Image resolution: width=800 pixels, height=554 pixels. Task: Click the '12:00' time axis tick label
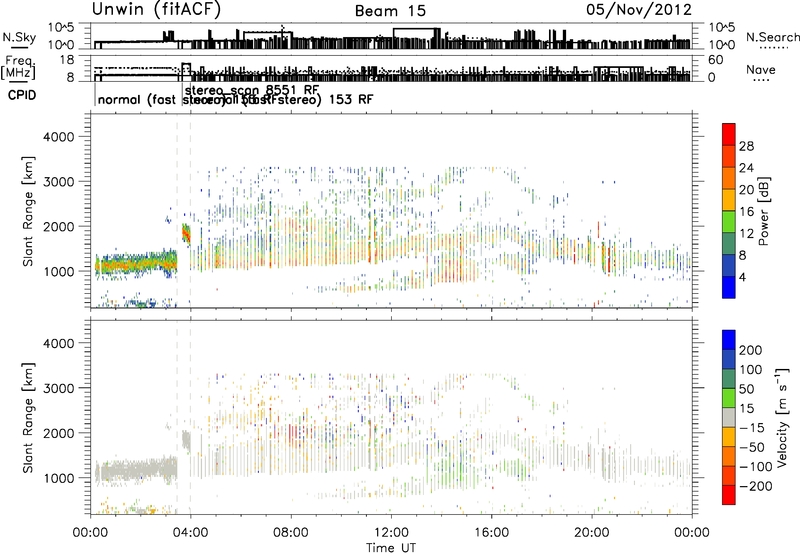[391, 533]
